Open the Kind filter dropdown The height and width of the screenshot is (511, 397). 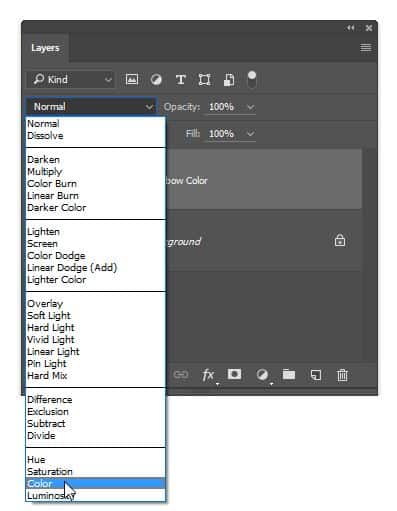point(70,80)
